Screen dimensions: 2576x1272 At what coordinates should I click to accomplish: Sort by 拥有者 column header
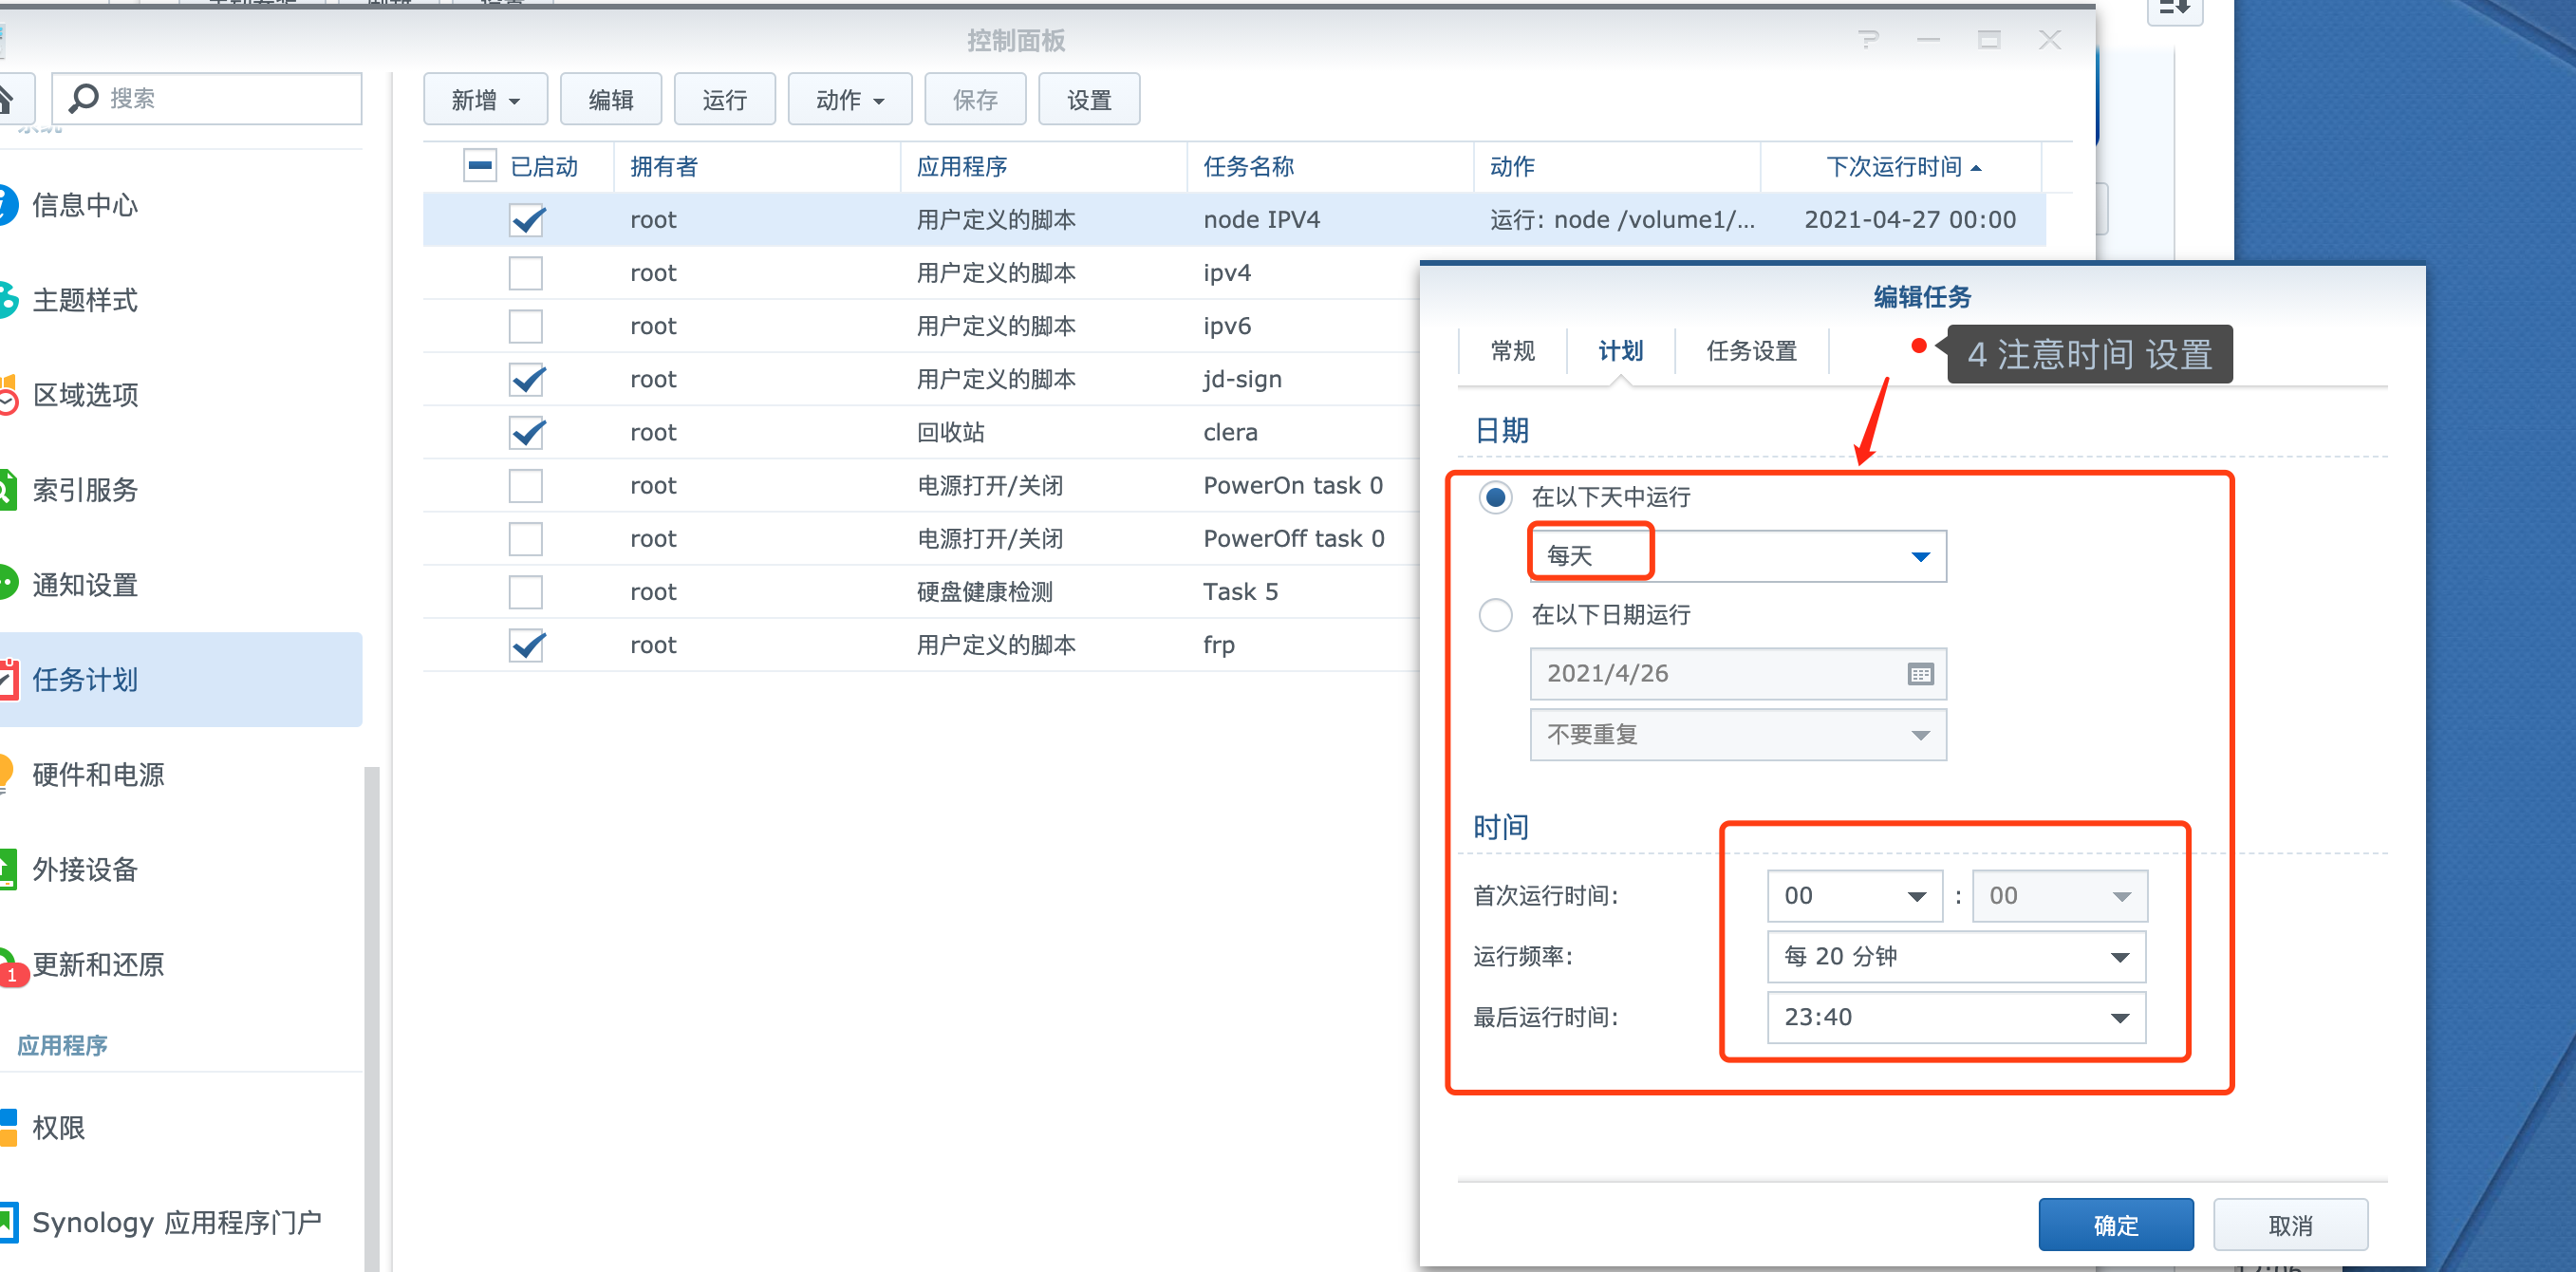(757, 166)
